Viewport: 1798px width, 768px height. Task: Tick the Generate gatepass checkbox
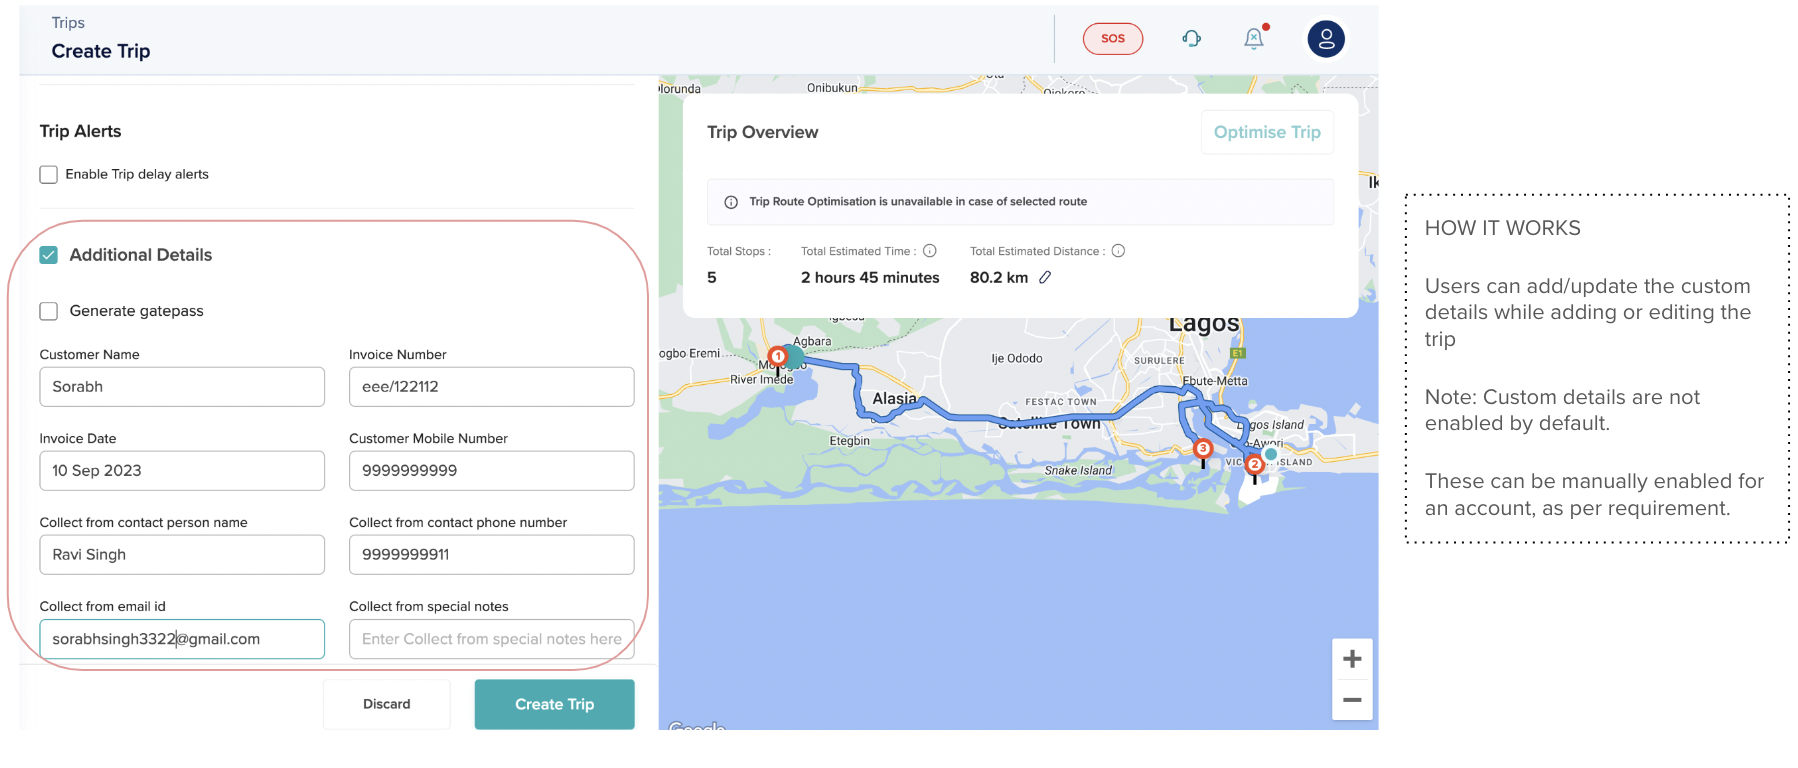[x=49, y=311]
